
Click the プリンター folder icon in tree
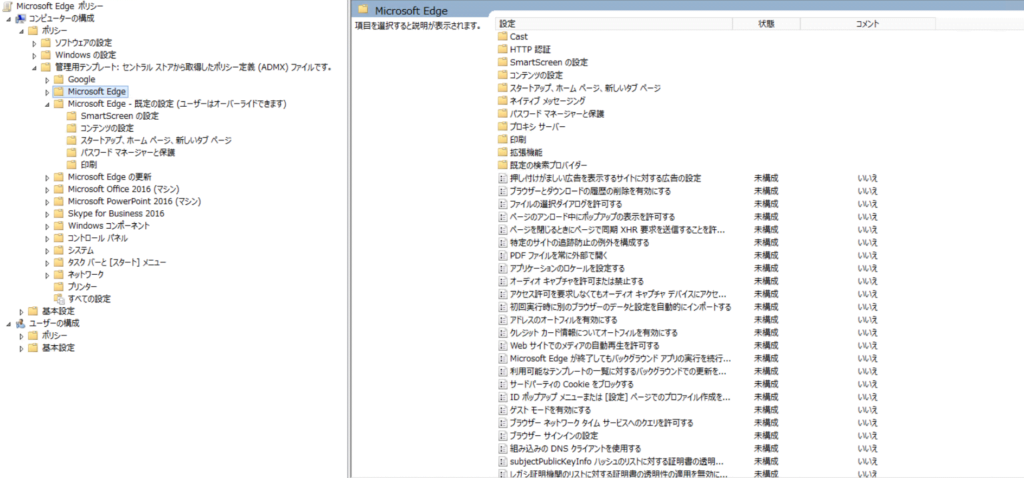59,287
